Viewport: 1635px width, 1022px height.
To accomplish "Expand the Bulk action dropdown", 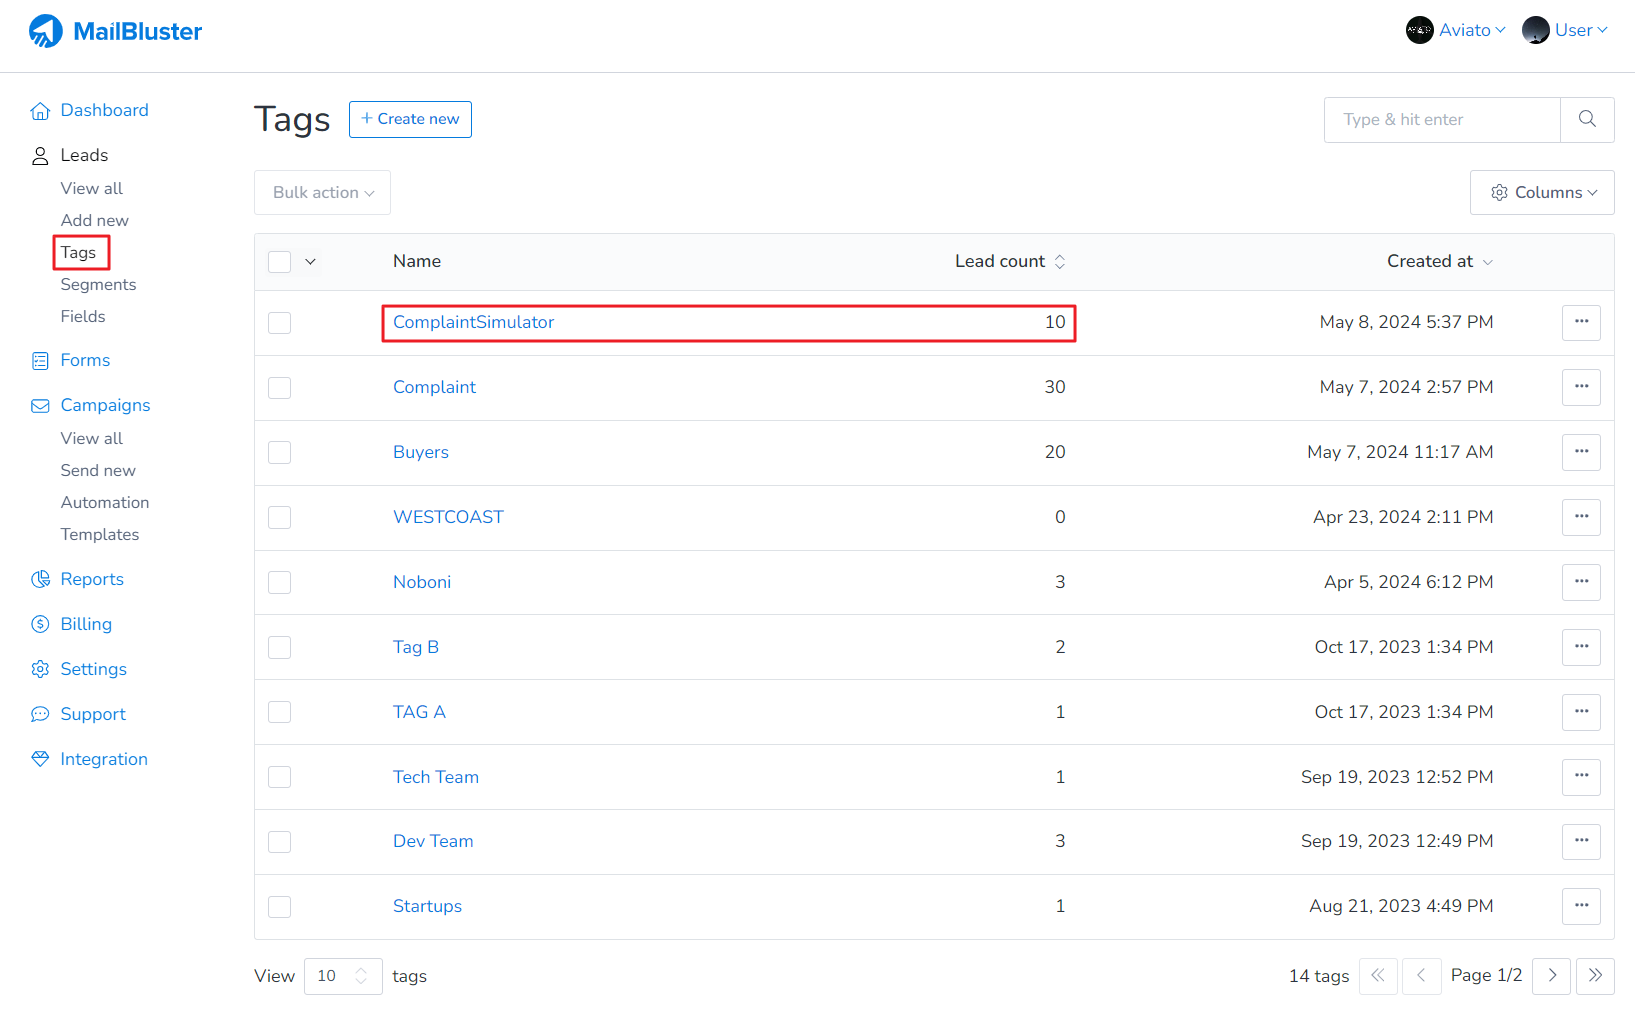I will (x=322, y=193).
